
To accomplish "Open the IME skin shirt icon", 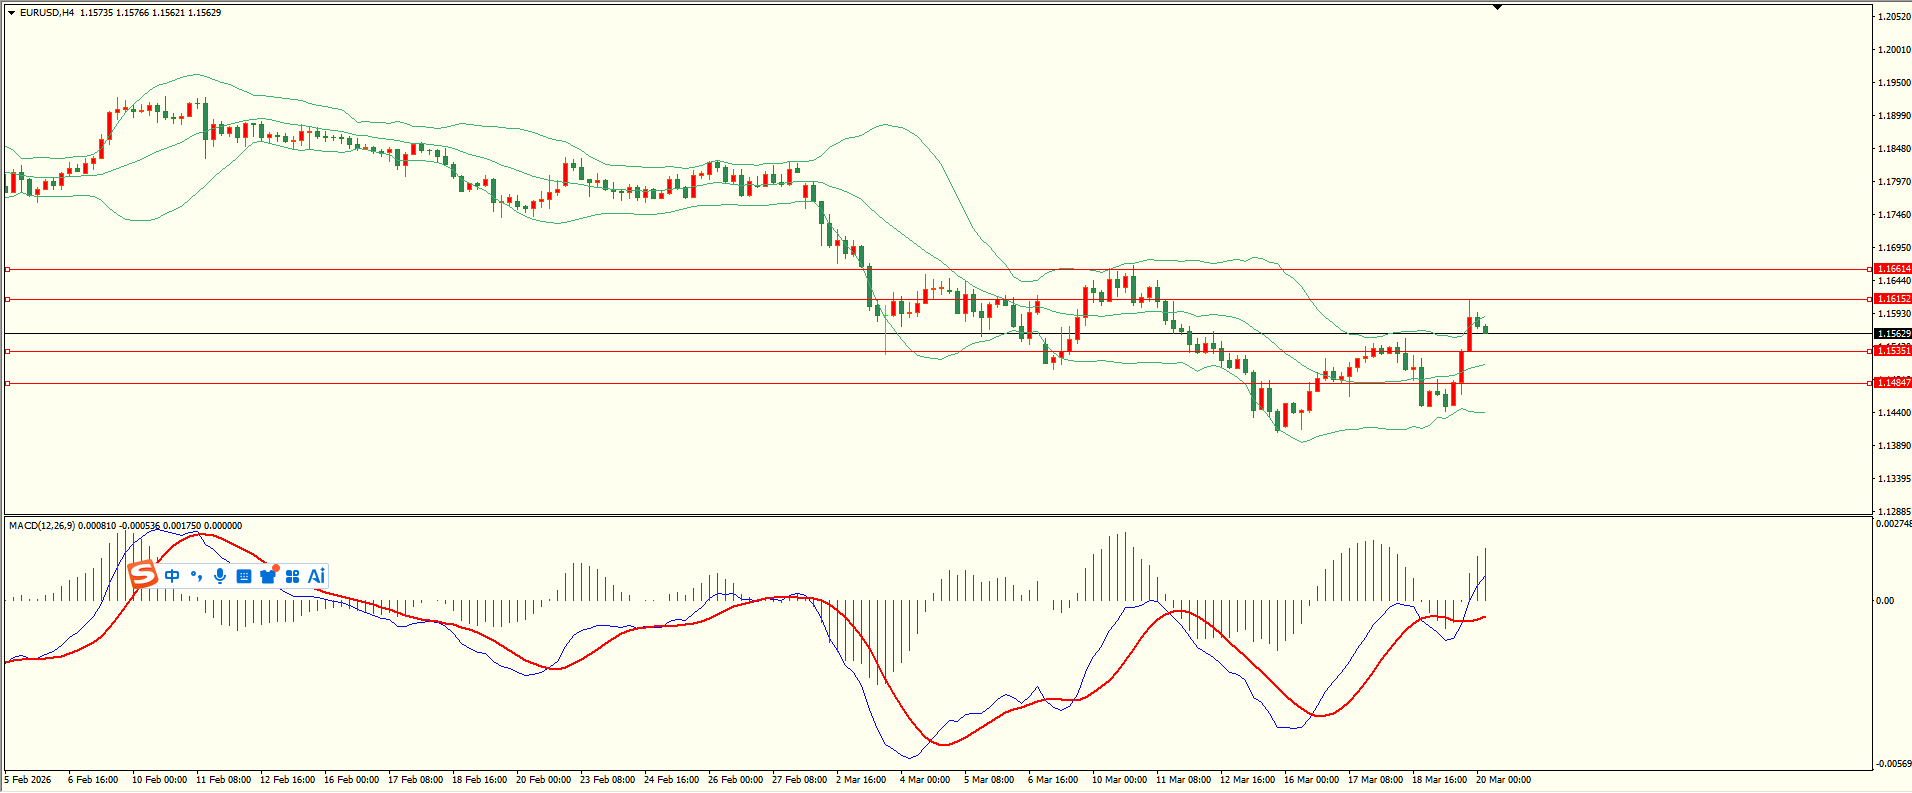I will point(268,576).
